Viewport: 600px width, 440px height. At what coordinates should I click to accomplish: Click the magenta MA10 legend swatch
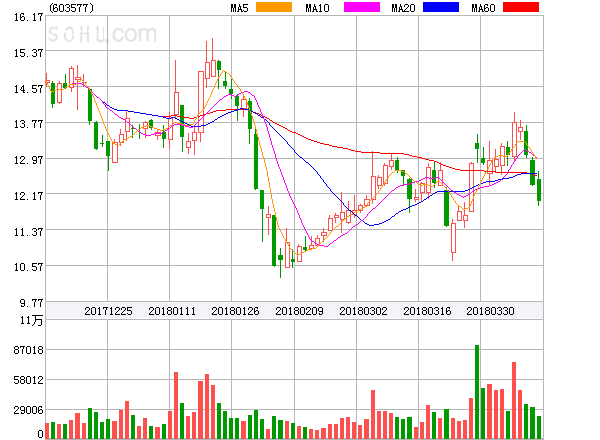[x=362, y=7]
